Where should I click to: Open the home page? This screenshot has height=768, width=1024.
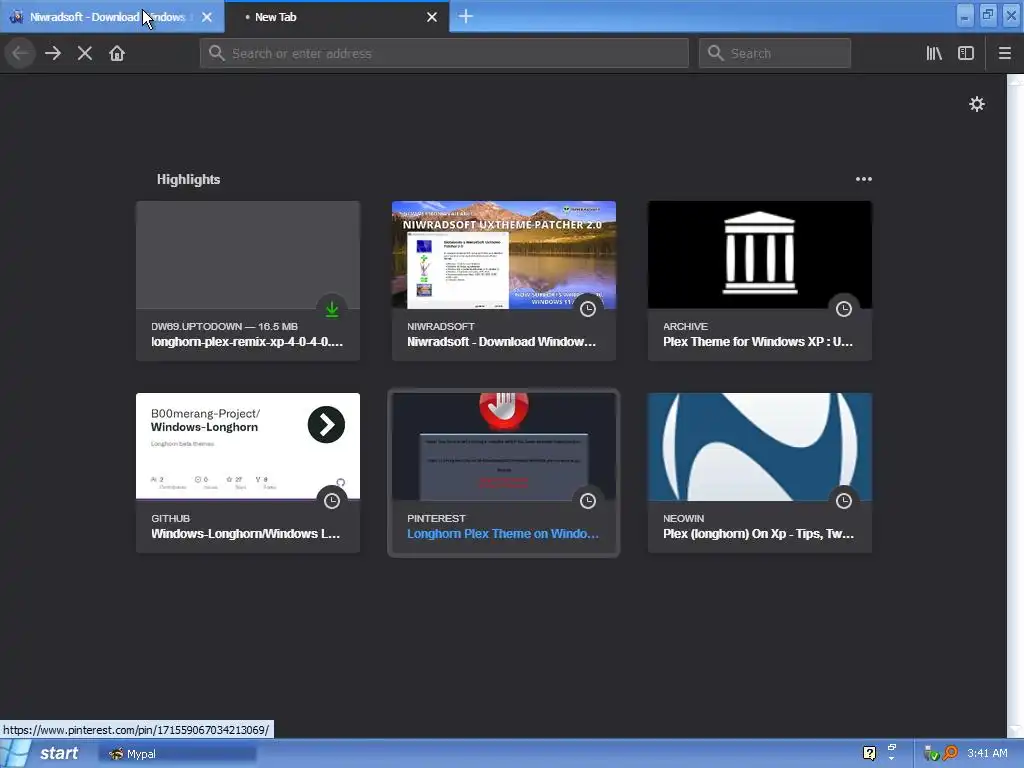coord(117,53)
